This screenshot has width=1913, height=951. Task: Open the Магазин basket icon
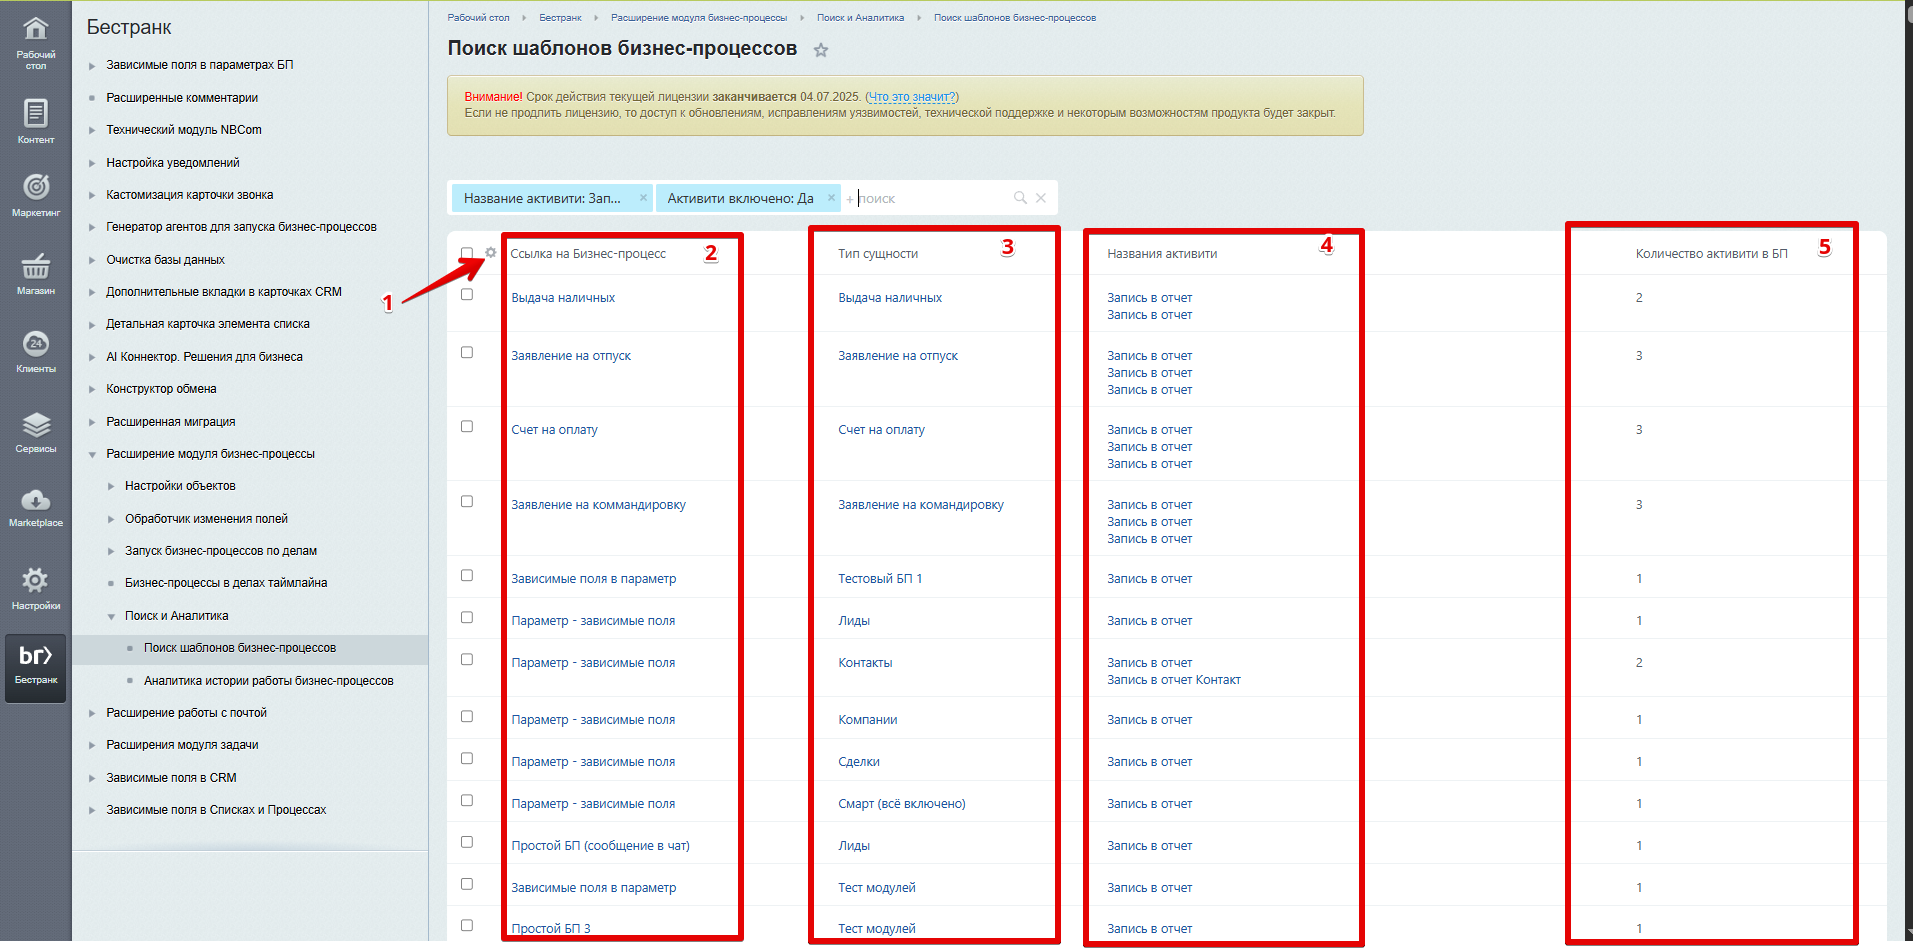click(x=35, y=266)
